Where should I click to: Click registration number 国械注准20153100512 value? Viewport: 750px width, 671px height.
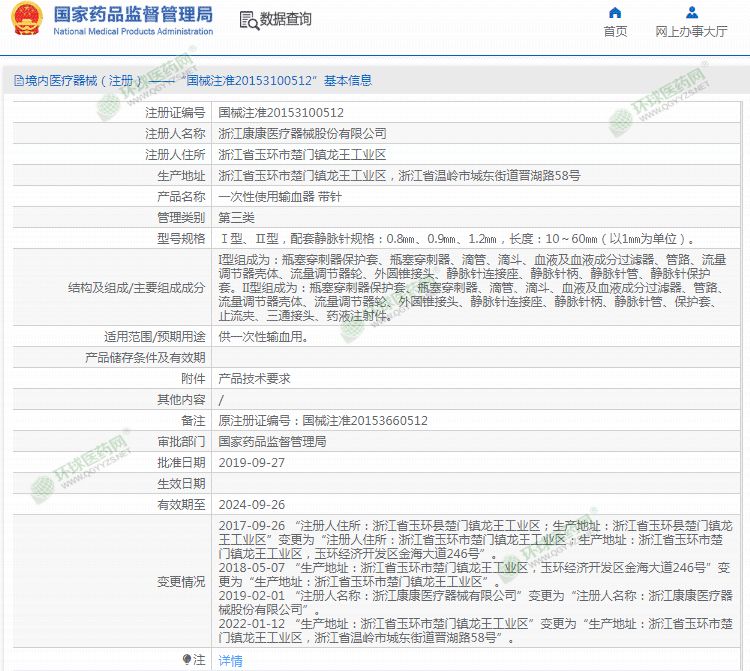(x=281, y=113)
